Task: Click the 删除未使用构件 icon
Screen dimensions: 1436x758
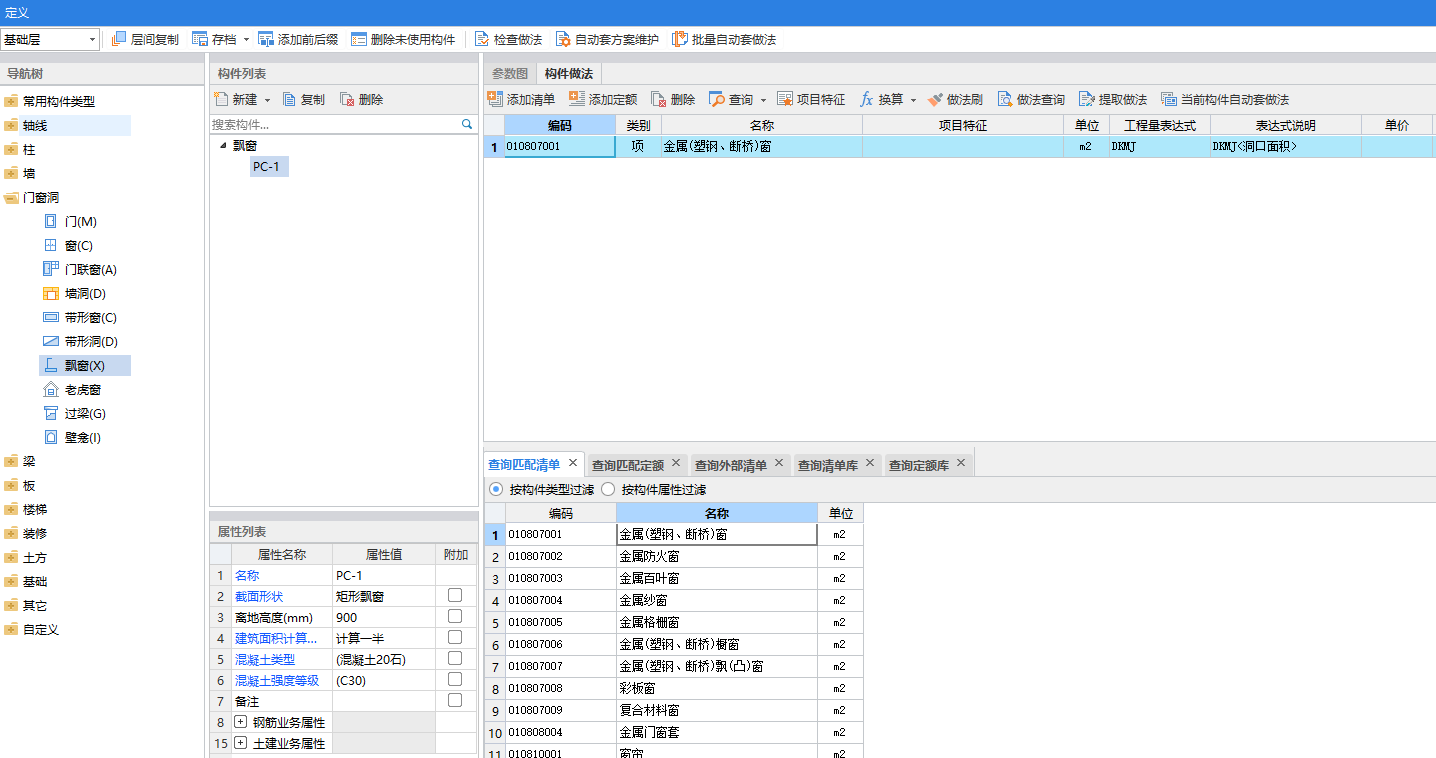Action: pyautogui.click(x=358, y=39)
